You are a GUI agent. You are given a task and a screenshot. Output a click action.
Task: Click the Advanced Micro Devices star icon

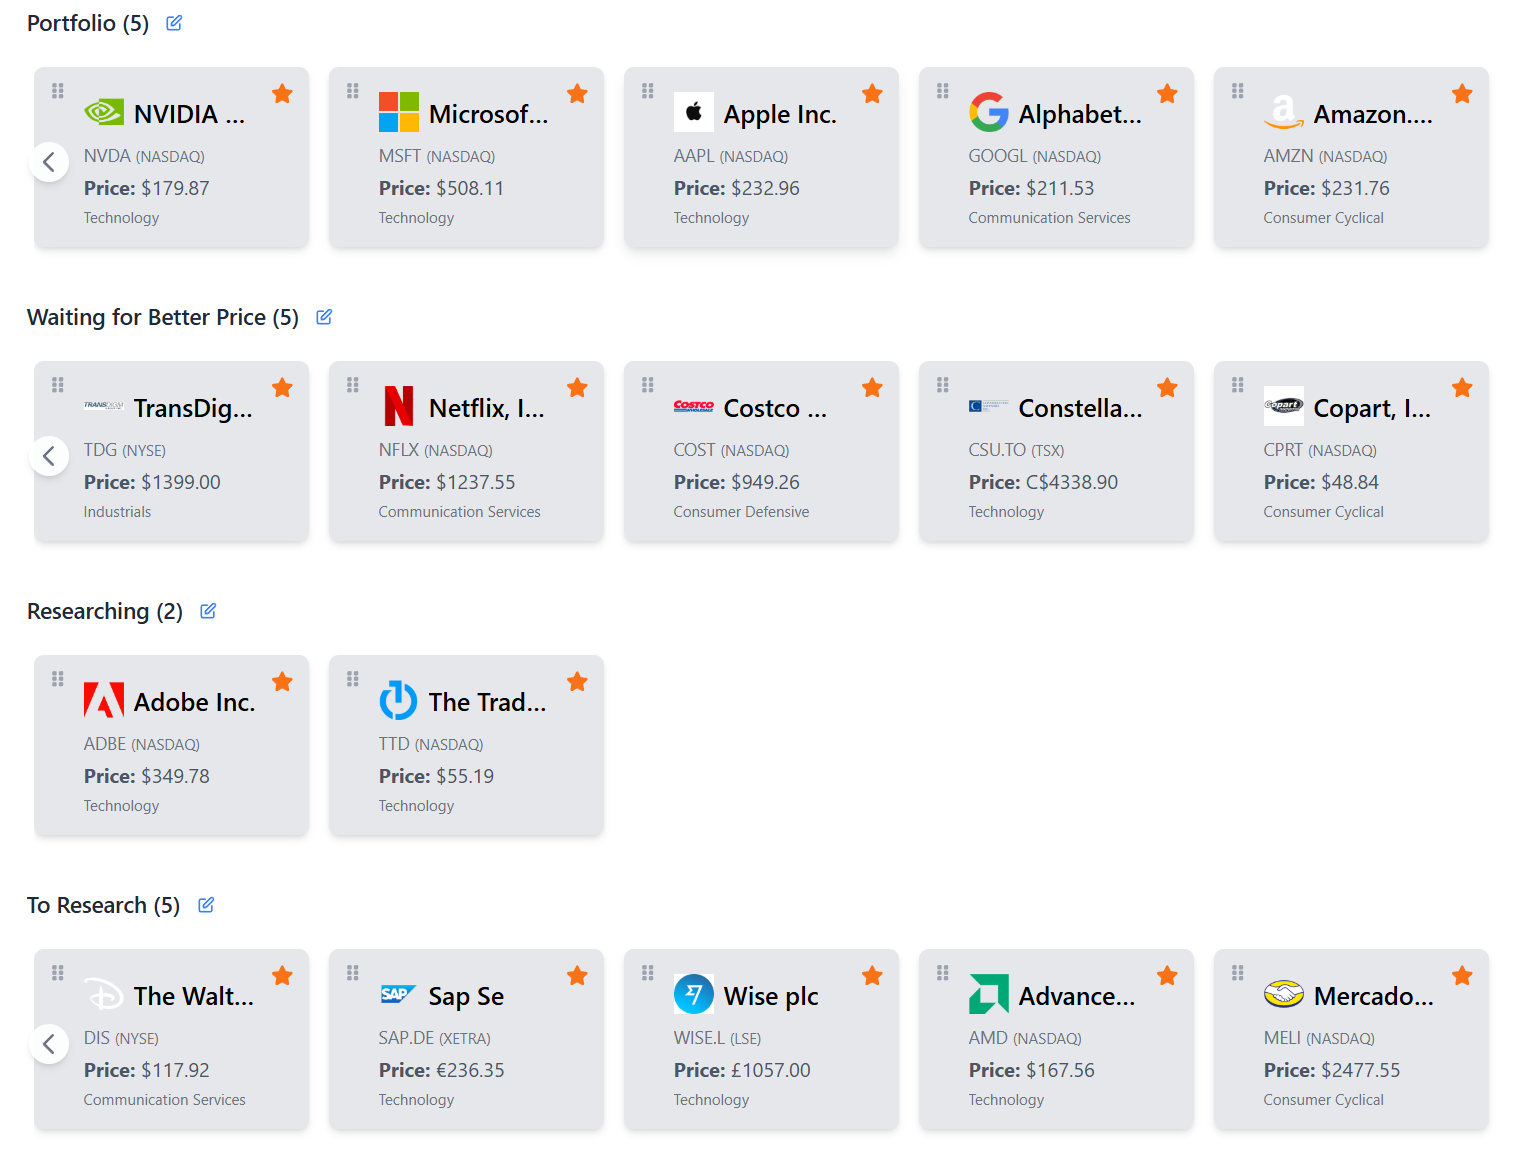click(x=1168, y=976)
